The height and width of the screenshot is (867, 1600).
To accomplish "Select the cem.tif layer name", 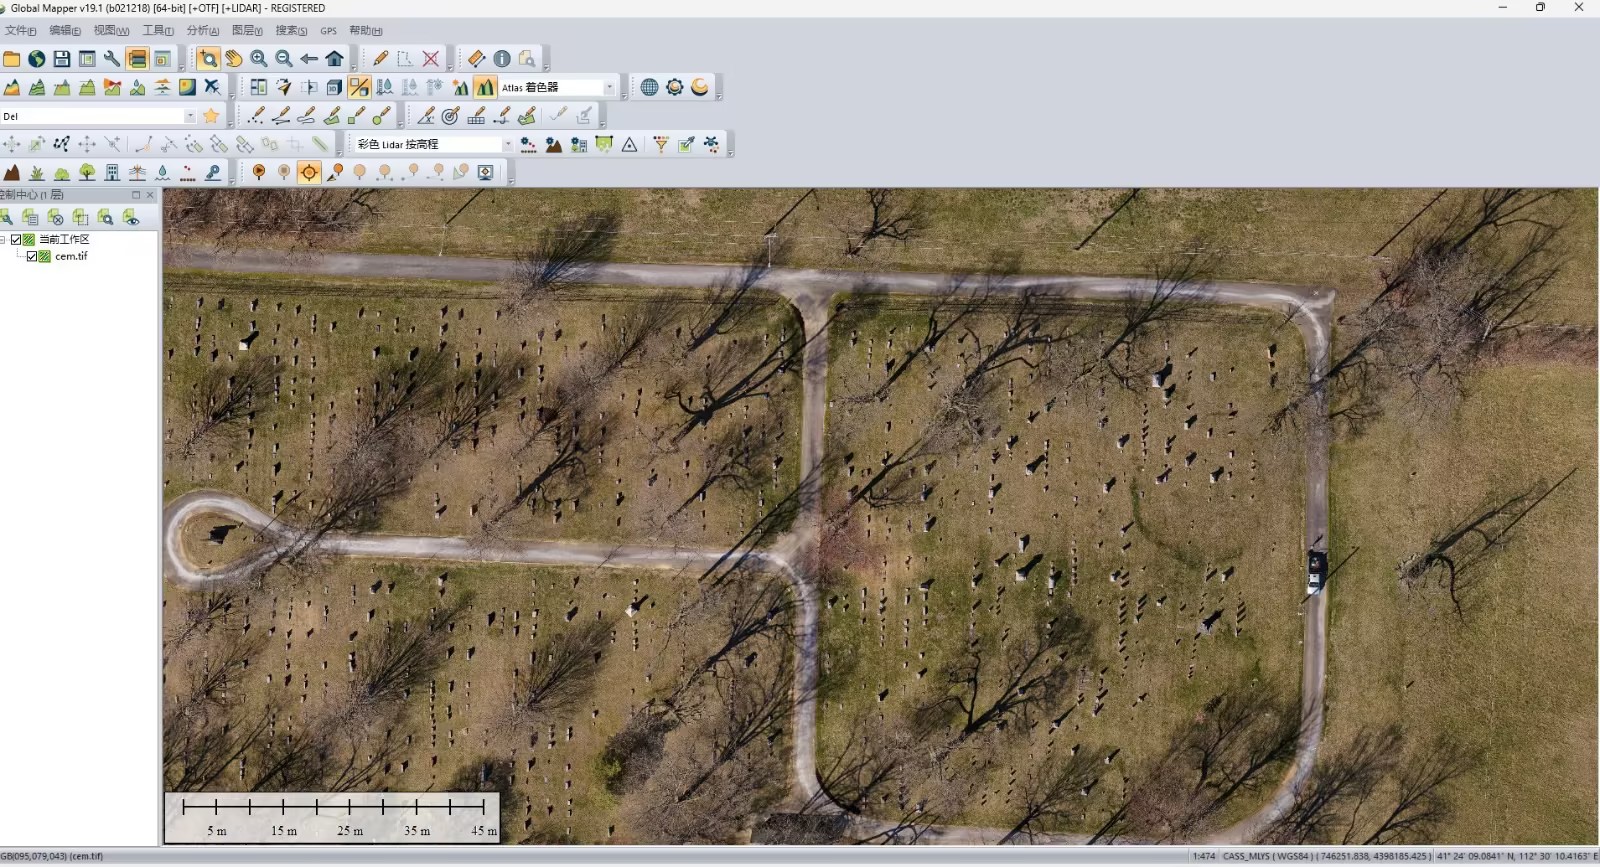I will coord(71,257).
